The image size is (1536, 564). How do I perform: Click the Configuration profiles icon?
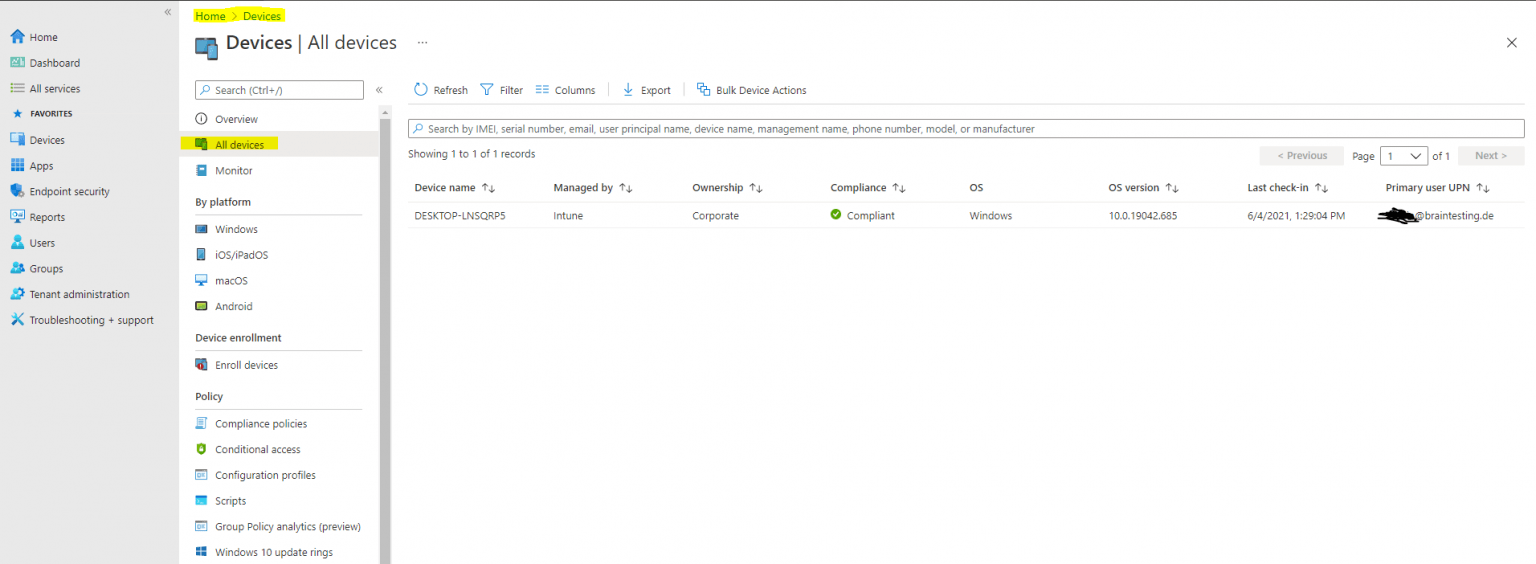pos(201,475)
